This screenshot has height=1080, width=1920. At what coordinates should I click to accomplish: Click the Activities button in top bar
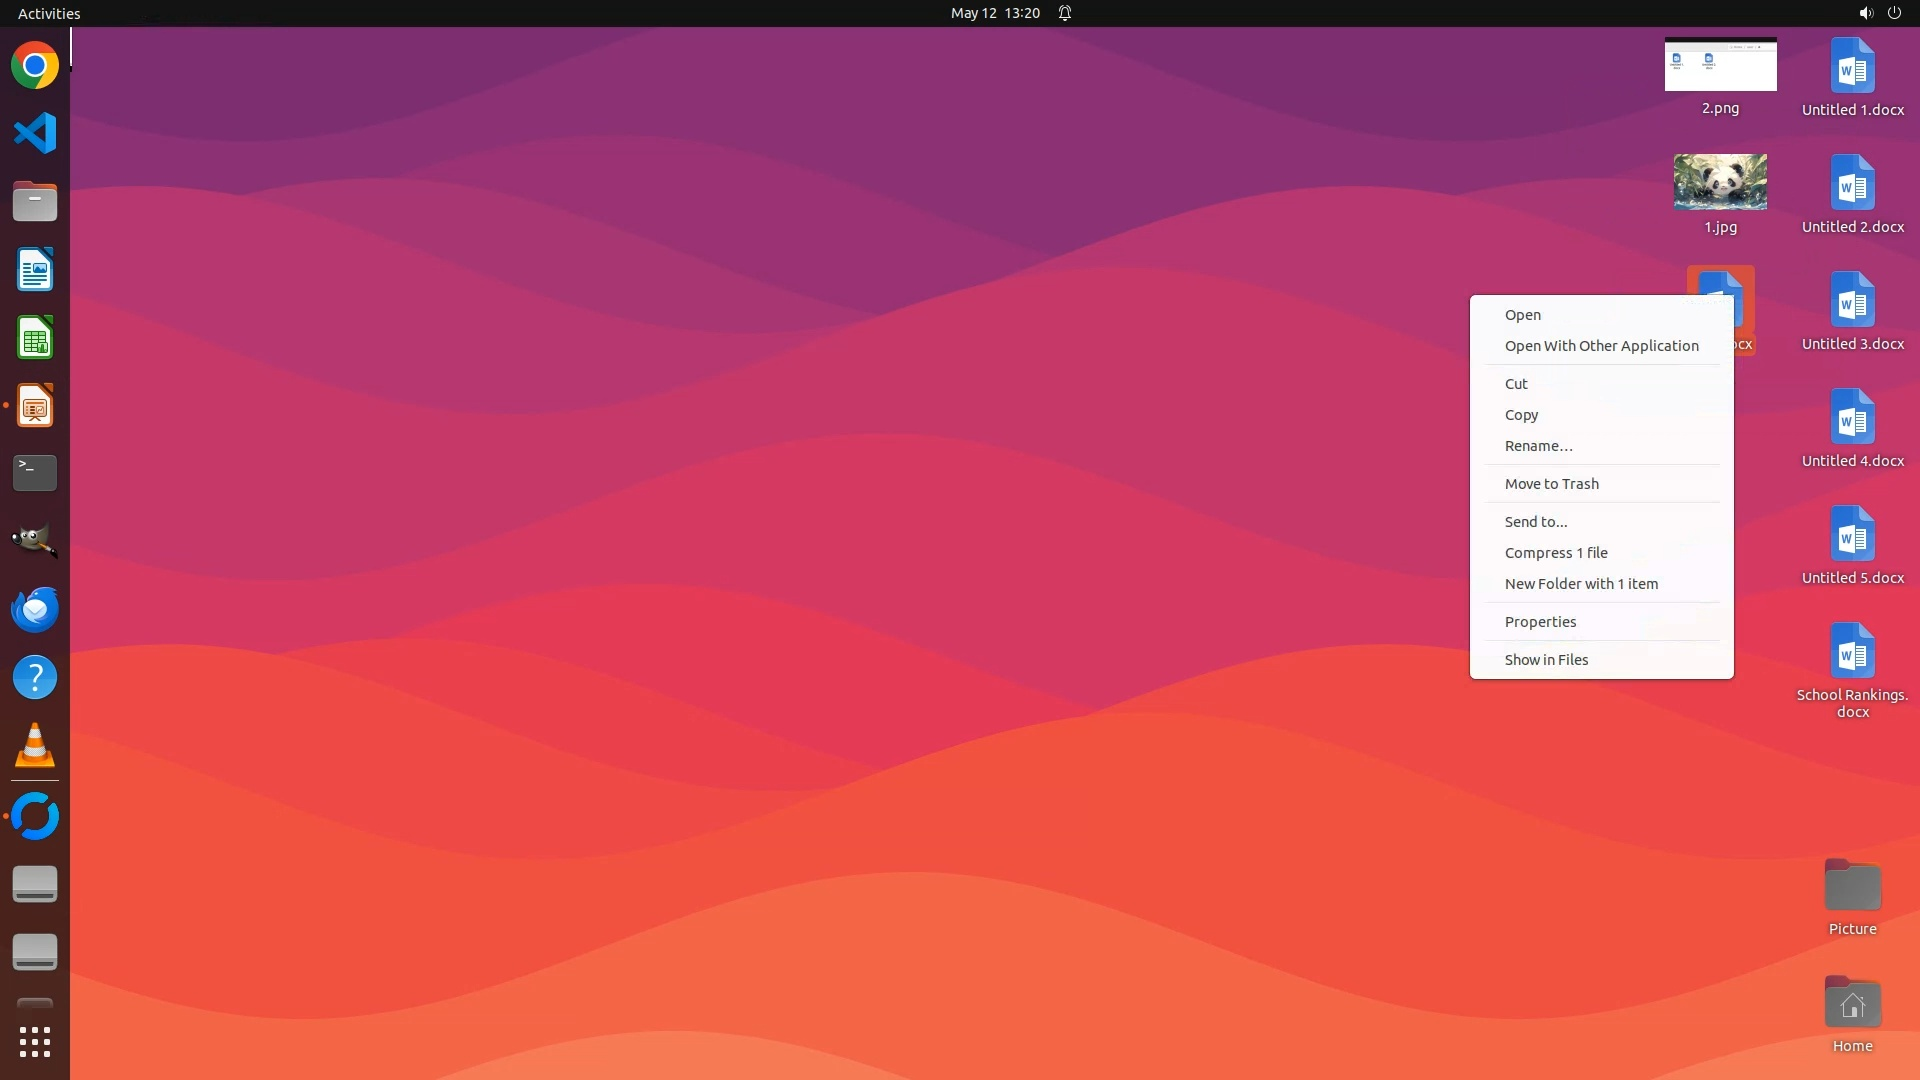click(x=49, y=13)
